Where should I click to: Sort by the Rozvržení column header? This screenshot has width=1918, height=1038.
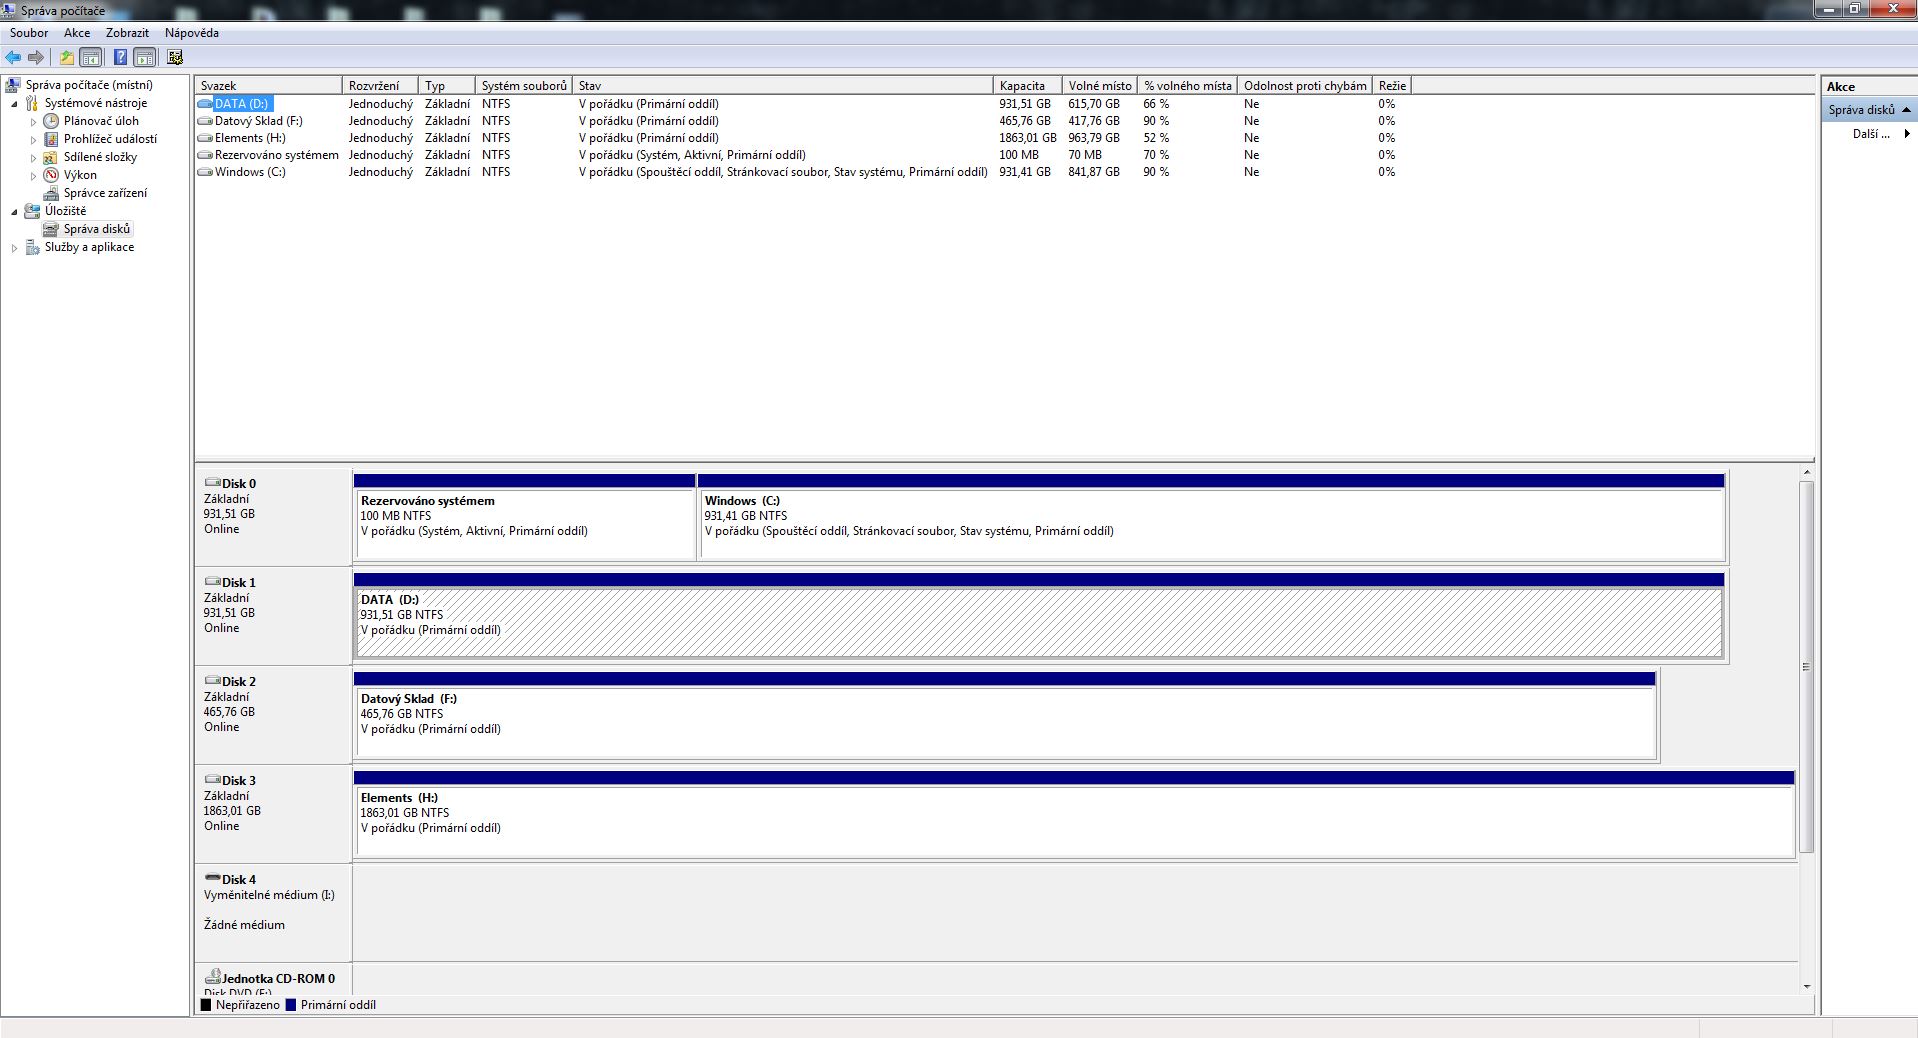coord(380,86)
